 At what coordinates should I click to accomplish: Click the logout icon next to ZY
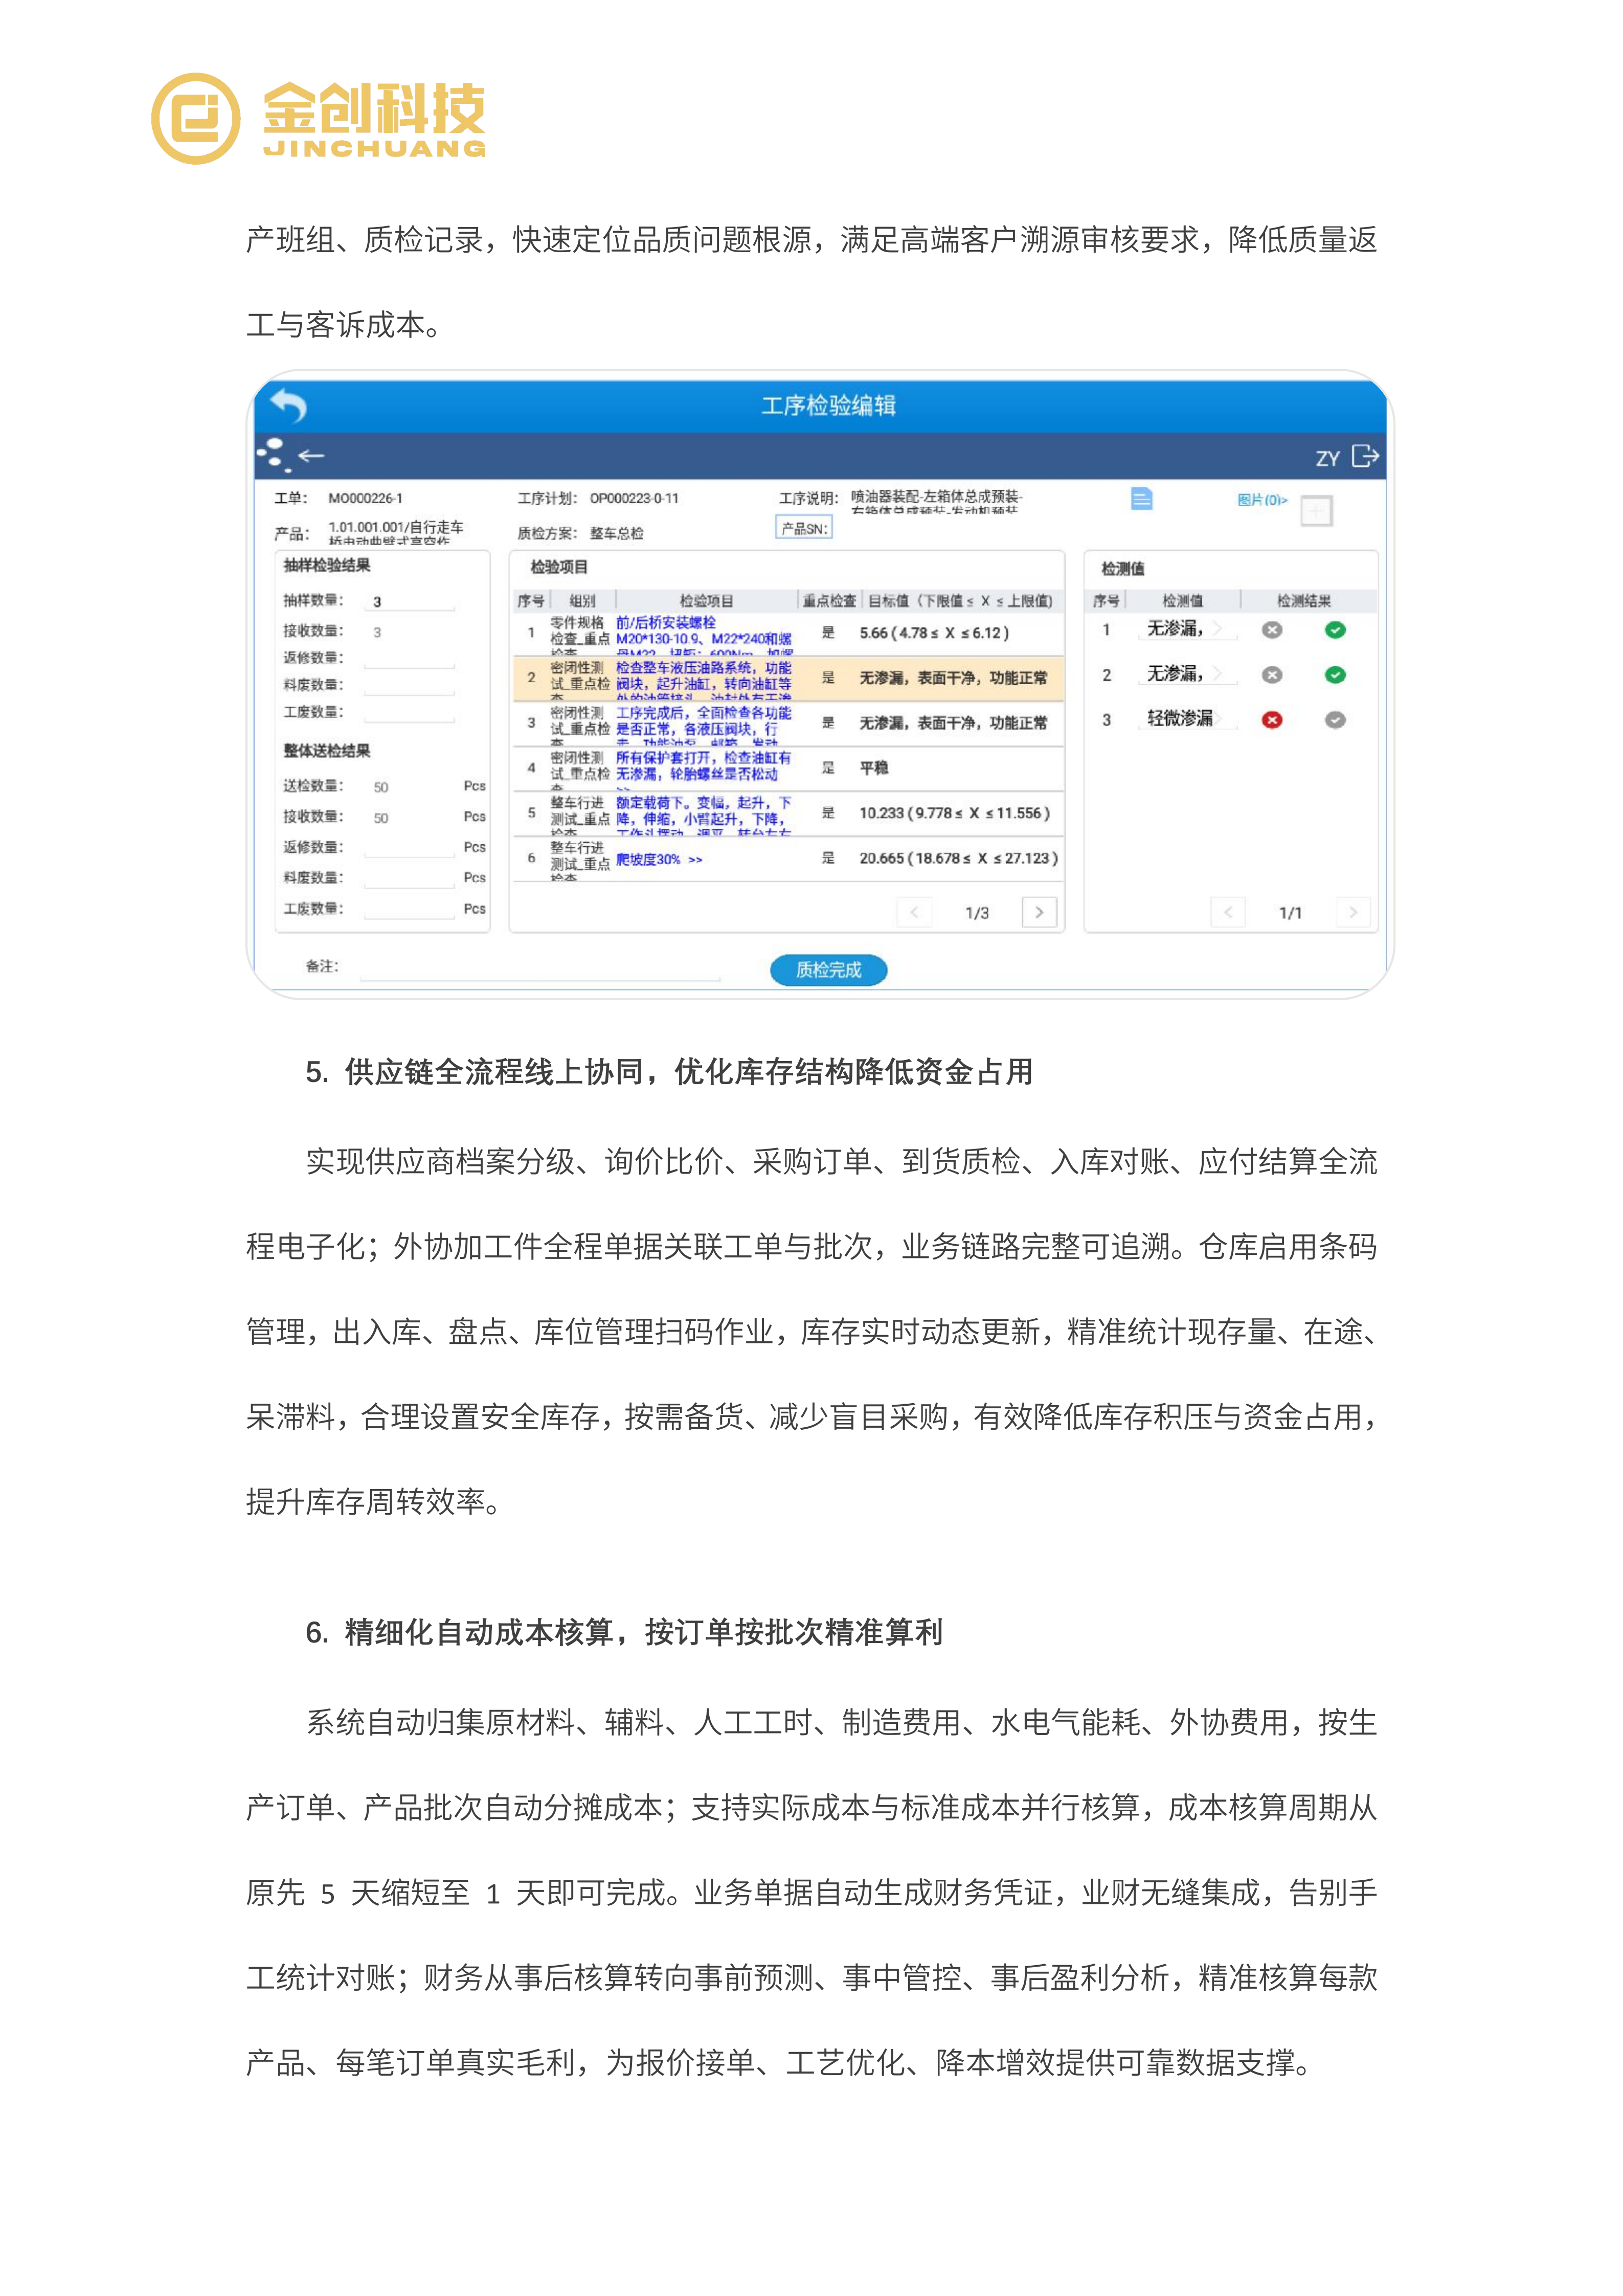tap(1365, 457)
